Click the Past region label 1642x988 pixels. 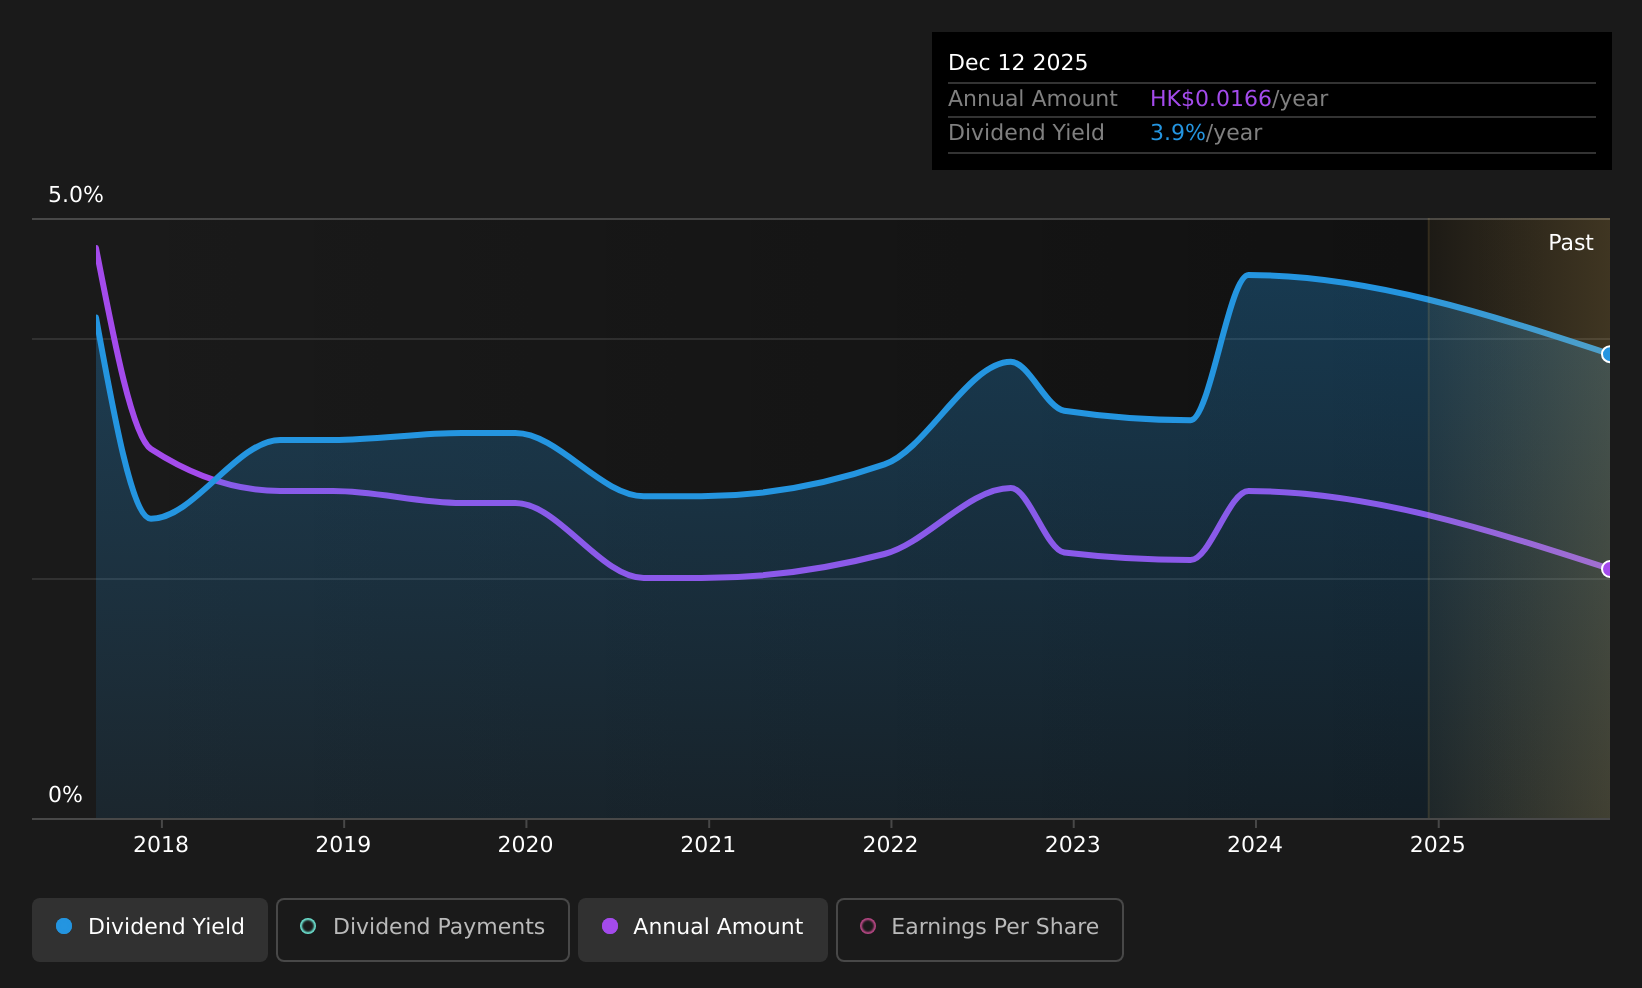coord(1571,243)
